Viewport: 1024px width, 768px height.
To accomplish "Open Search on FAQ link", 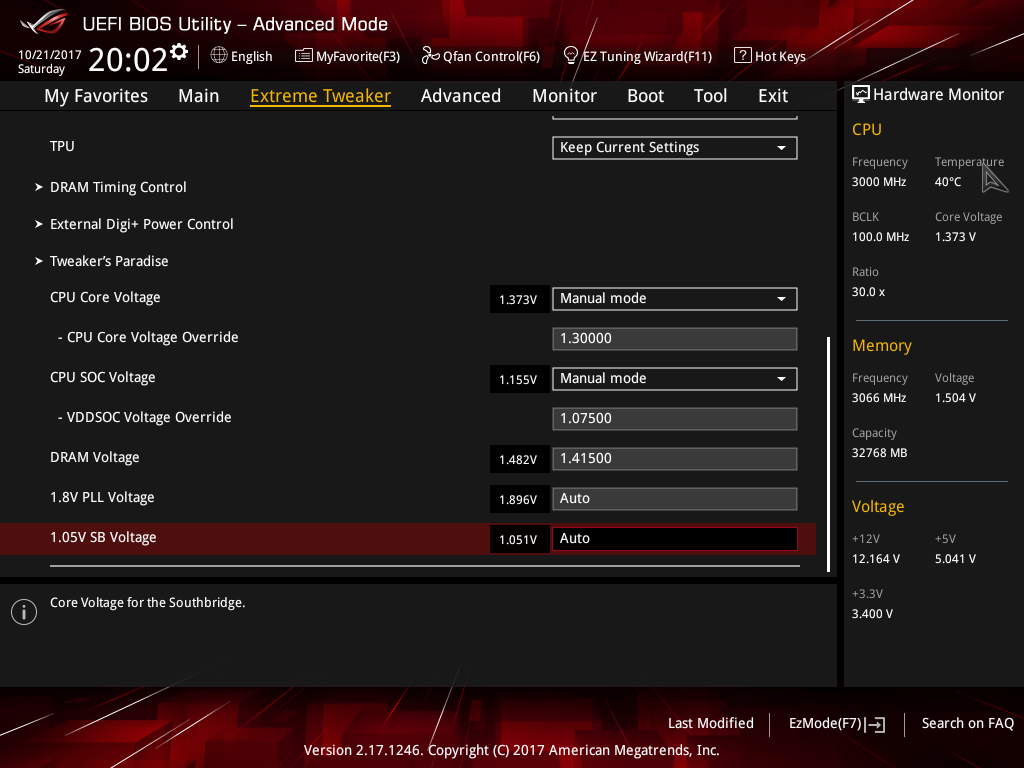I will pyautogui.click(x=968, y=724).
